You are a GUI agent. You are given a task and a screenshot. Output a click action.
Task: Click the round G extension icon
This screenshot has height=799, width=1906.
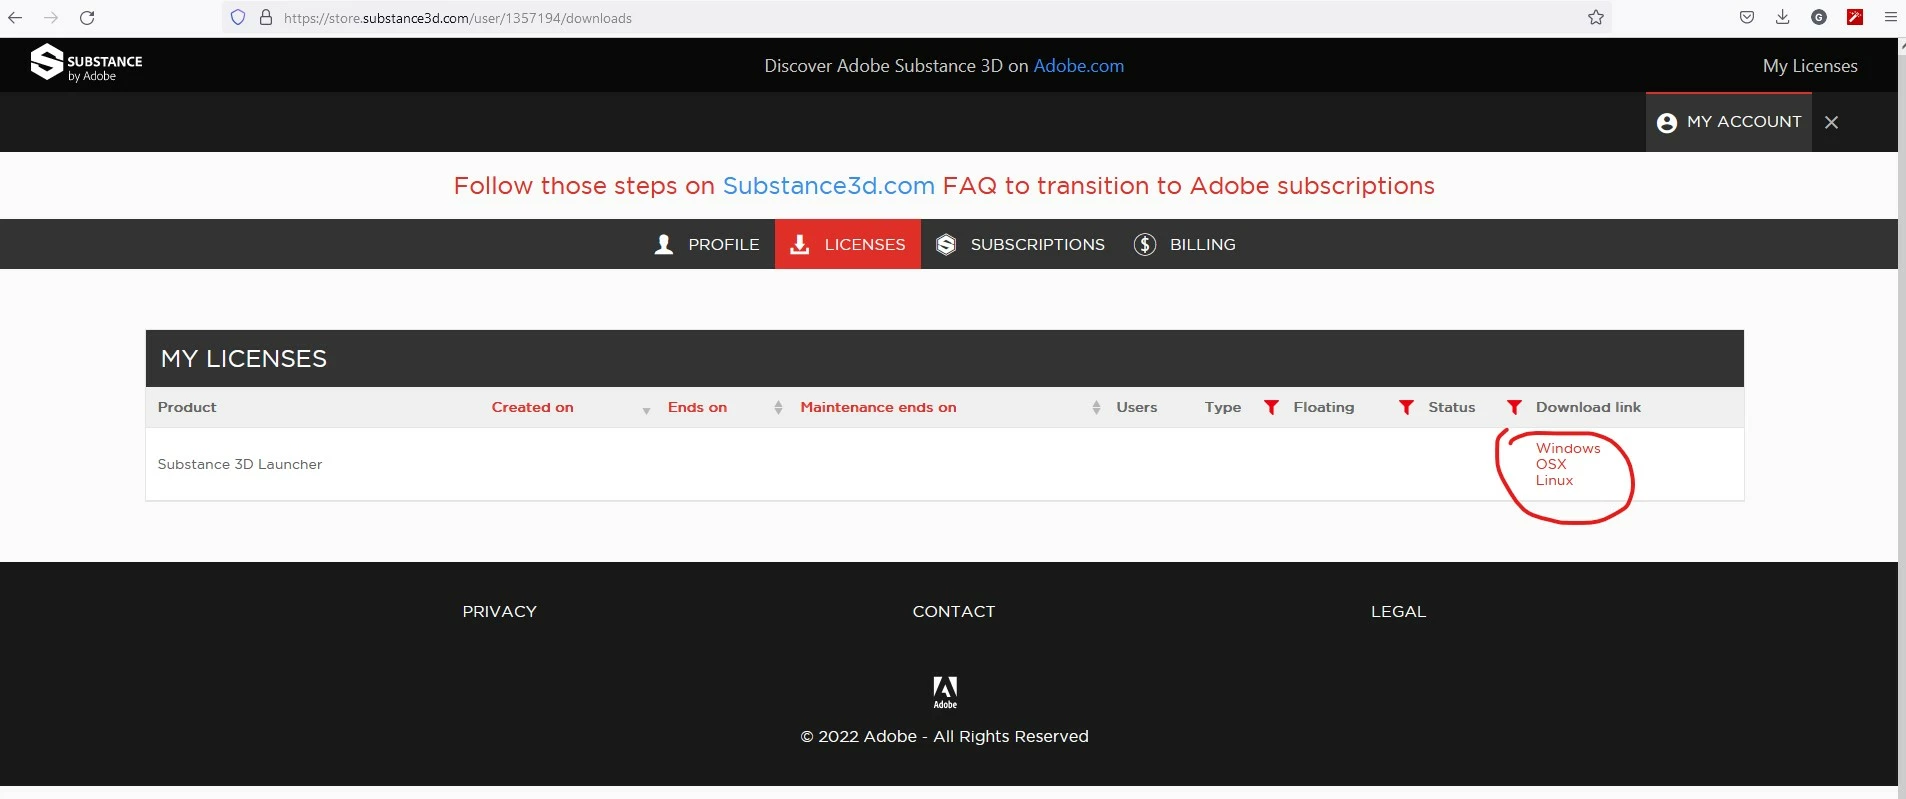(1819, 17)
